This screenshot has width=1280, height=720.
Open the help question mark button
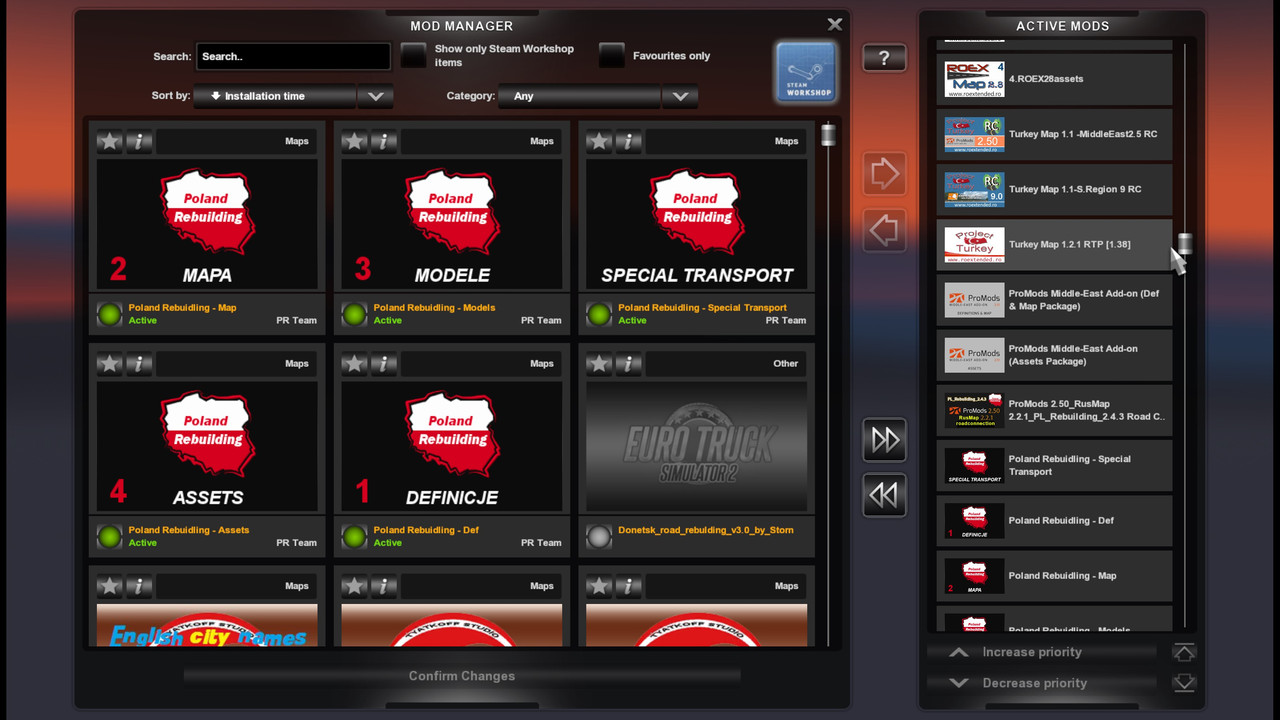pos(884,58)
